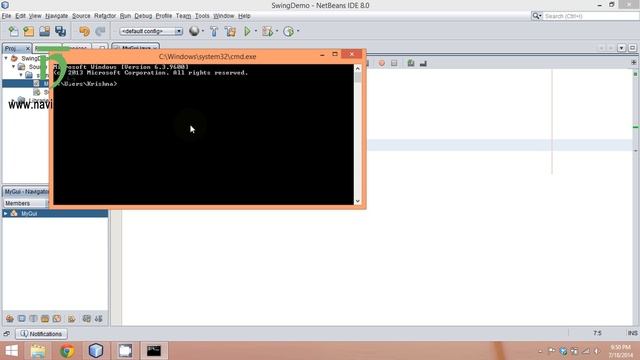This screenshot has height=360, width=640.
Task: Click the Save All toolbar icon
Action: pos(60,31)
